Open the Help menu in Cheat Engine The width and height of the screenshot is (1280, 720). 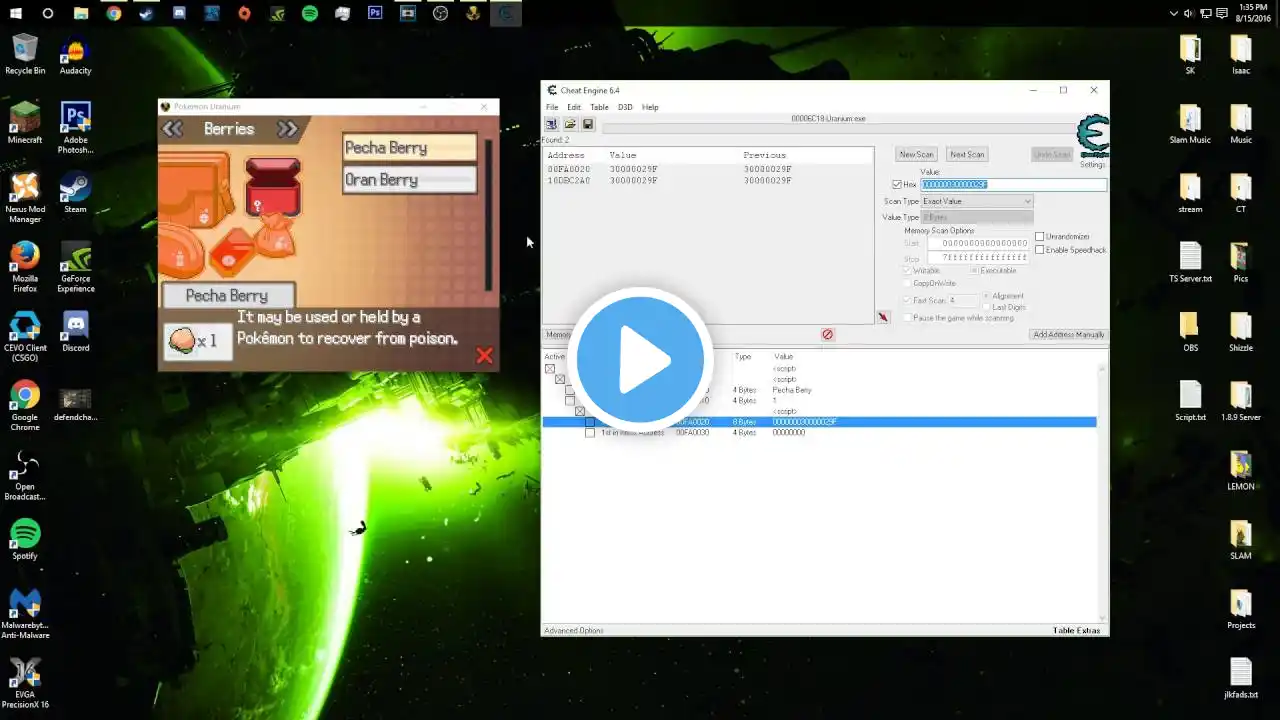(x=650, y=107)
